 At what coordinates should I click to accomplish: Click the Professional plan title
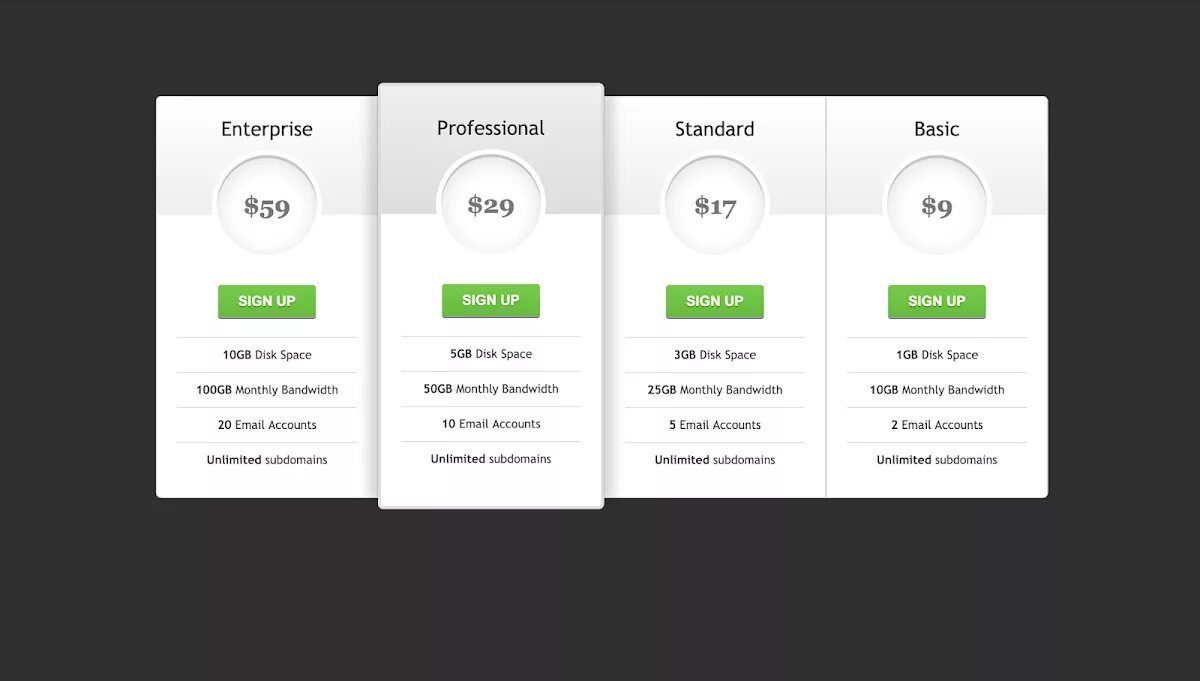491,128
